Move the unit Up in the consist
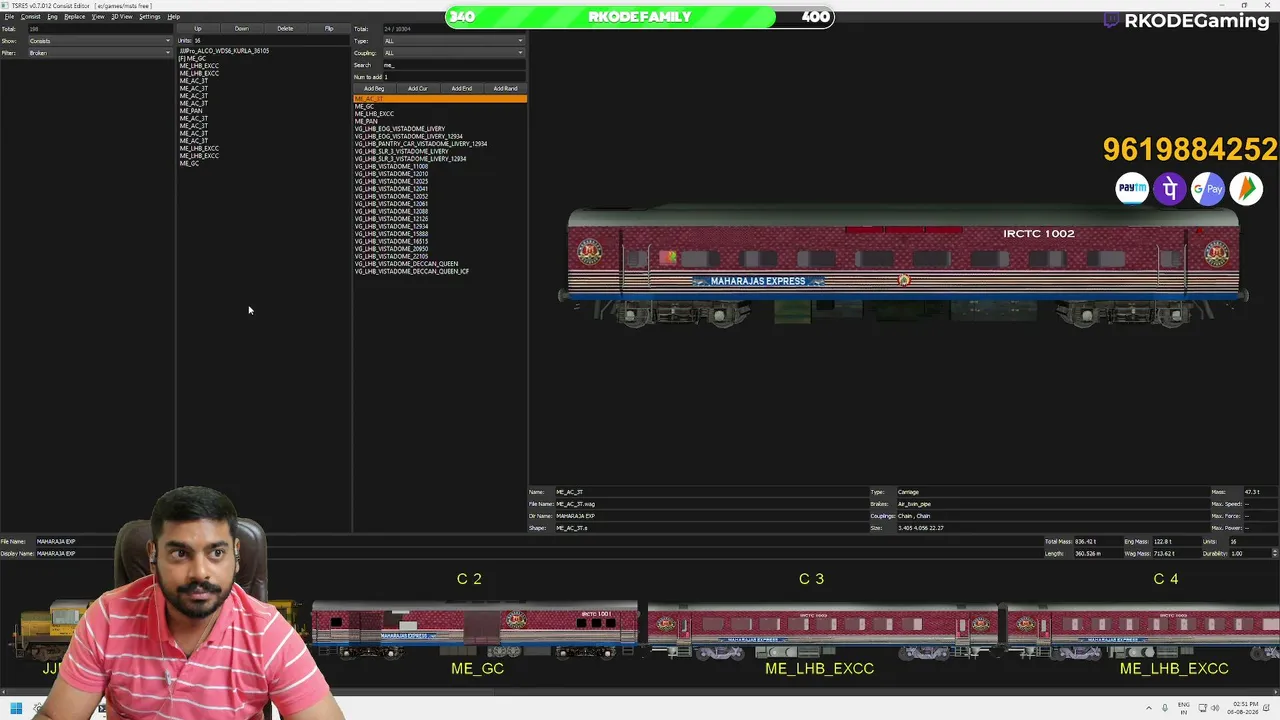 [198, 29]
